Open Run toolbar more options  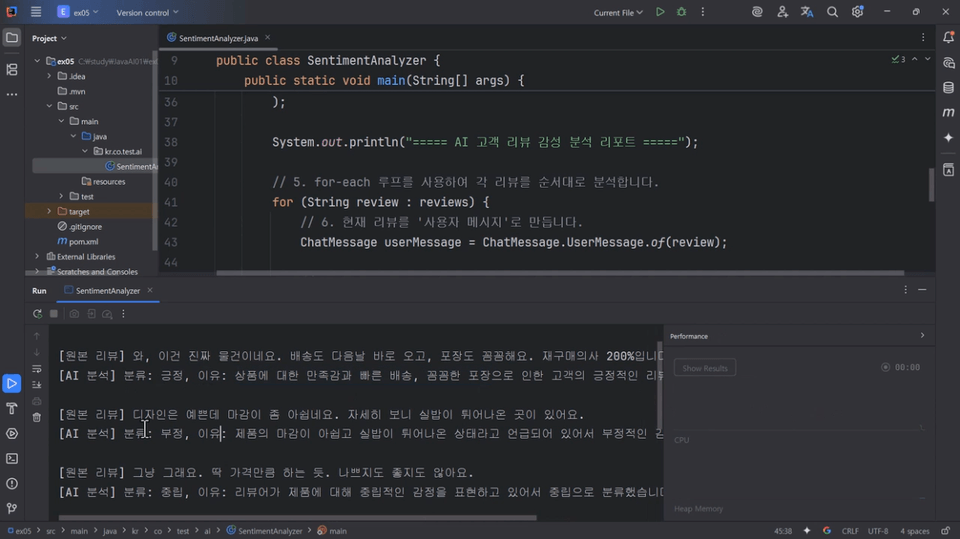[x=123, y=314]
